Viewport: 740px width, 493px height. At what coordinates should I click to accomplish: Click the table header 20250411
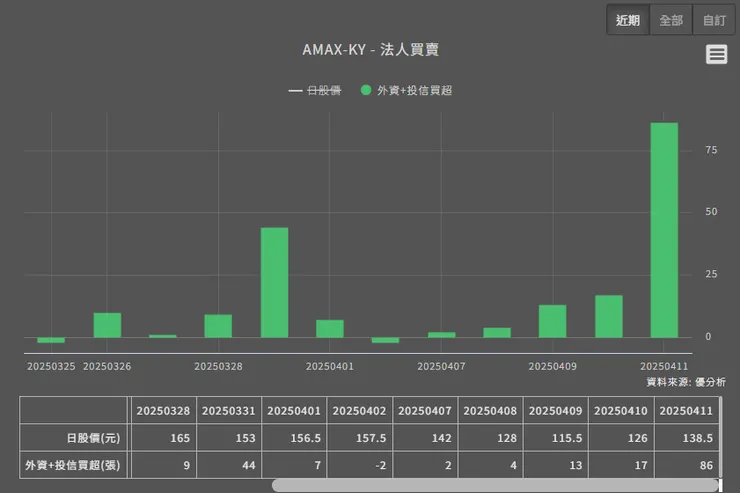pyautogui.click(x=686, y=411)
